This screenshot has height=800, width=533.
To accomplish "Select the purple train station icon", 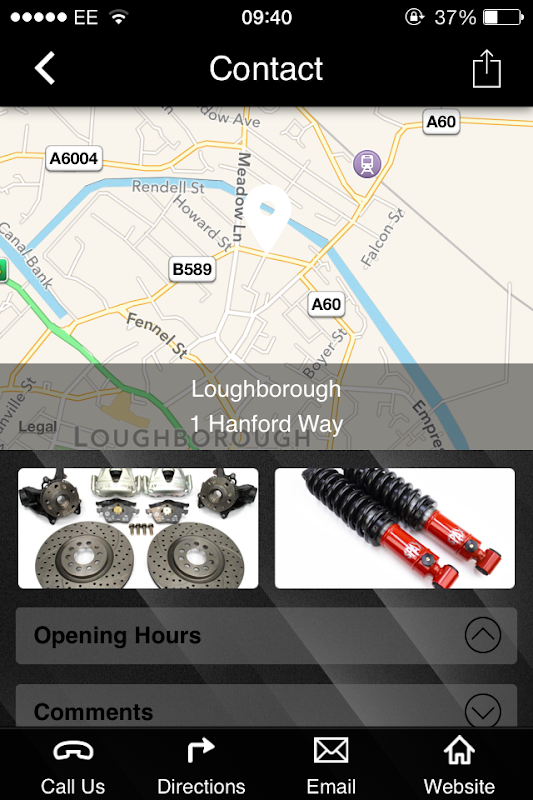I will point(367,164).
